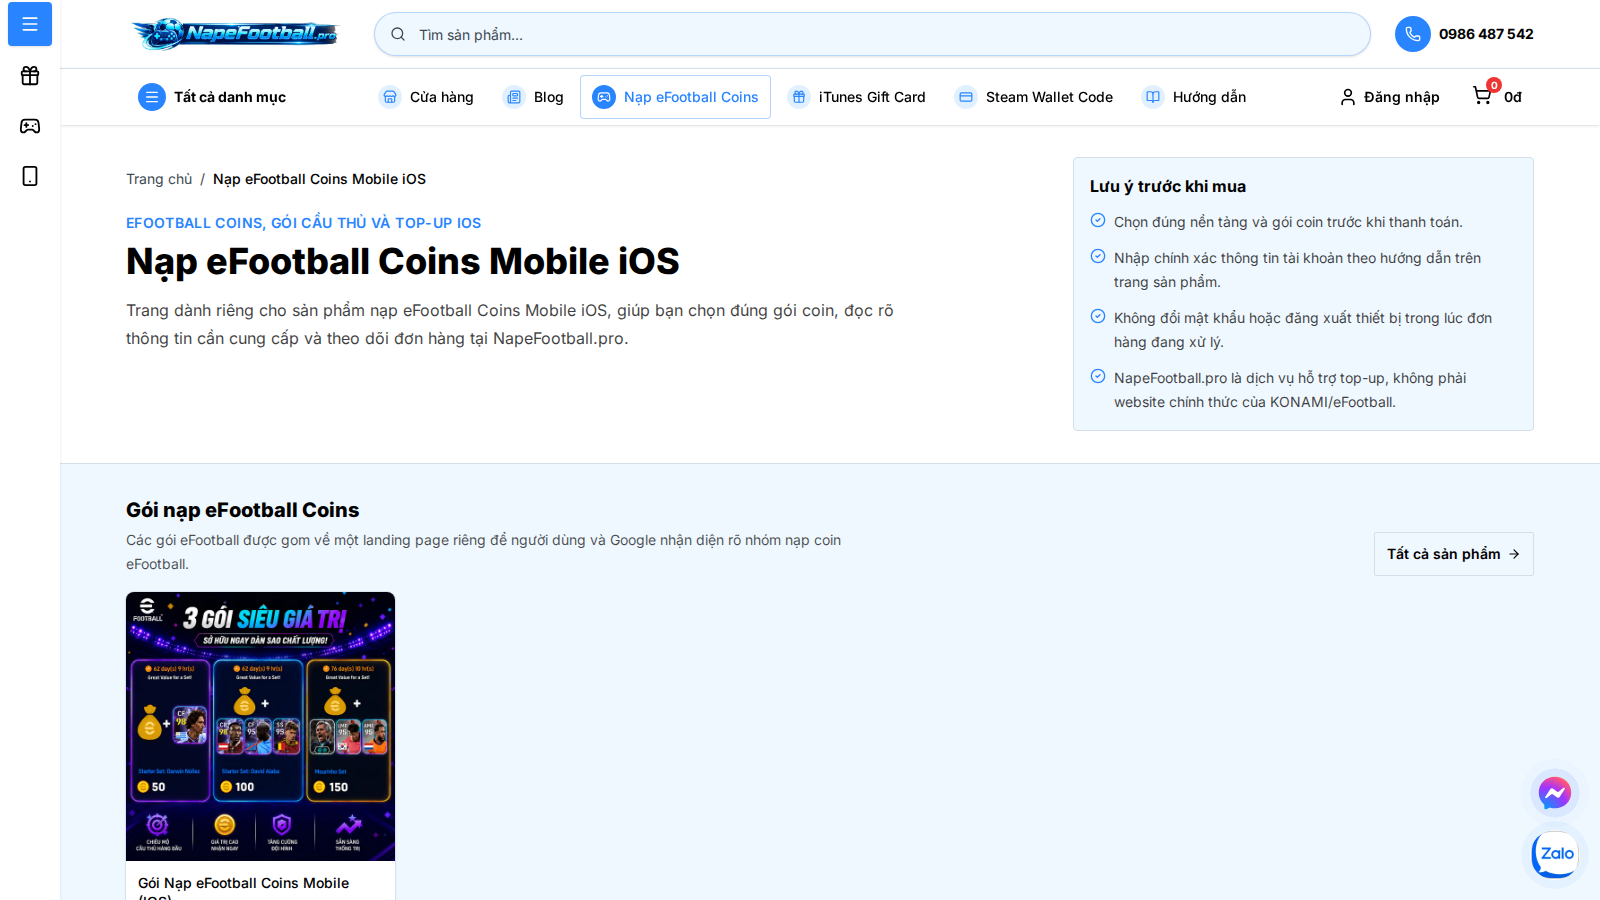This screenshot has width=1600, height=900.
Task: Click the arrow in Tất cả sản phẩm button
Action: point(1514,554)
